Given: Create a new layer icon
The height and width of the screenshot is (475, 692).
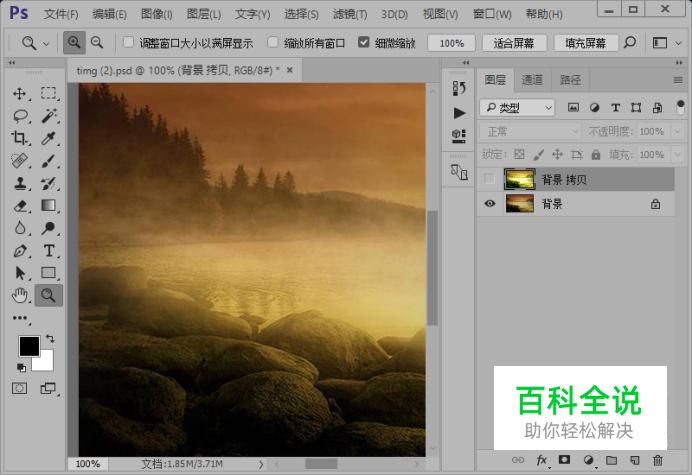Looking at the screenshot, I should 635,460.
